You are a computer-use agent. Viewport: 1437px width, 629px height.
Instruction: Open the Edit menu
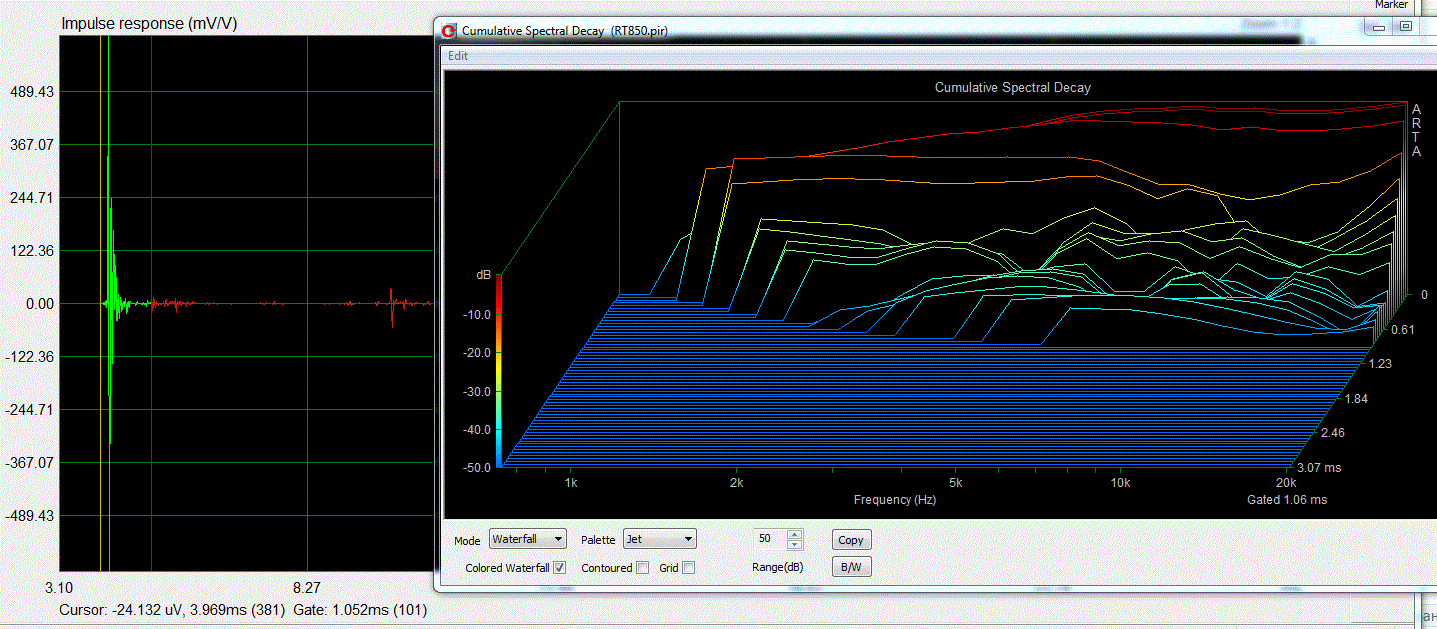coord(457,56)
